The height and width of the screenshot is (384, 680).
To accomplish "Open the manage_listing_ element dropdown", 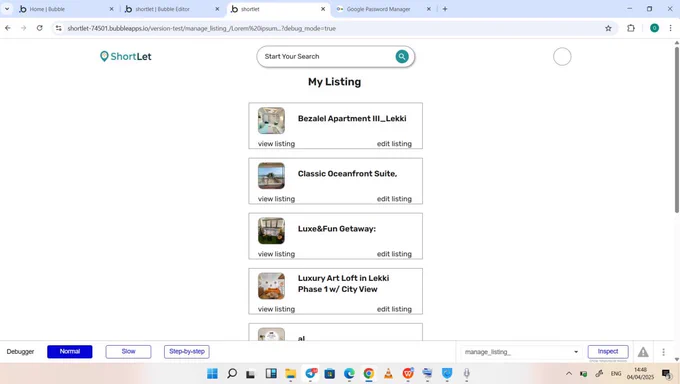I will coord(521,352).
